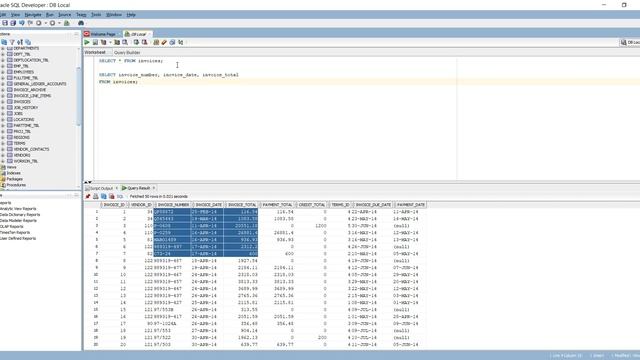
Task: Select the Query Result tab
Action: (x=138, y=188)
